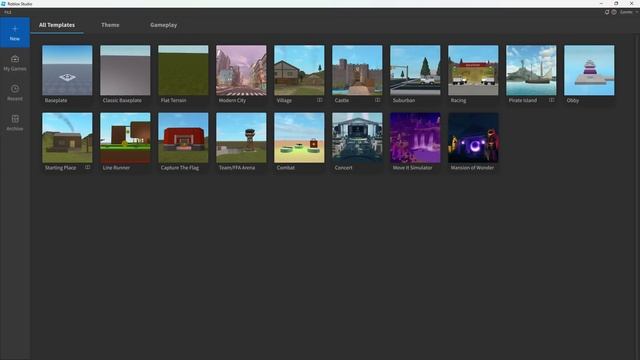Screen dimensions: 640x360
Task: Click the book icon beside Starting Place
Action: pyautogui.click(x=88, y=167)
